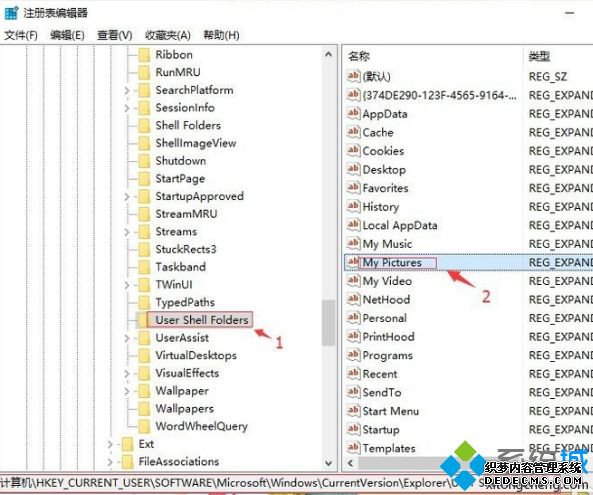Click REG_SZ type of (默认) value
Screen dimensions: 593x495
[x=548, y=77]
